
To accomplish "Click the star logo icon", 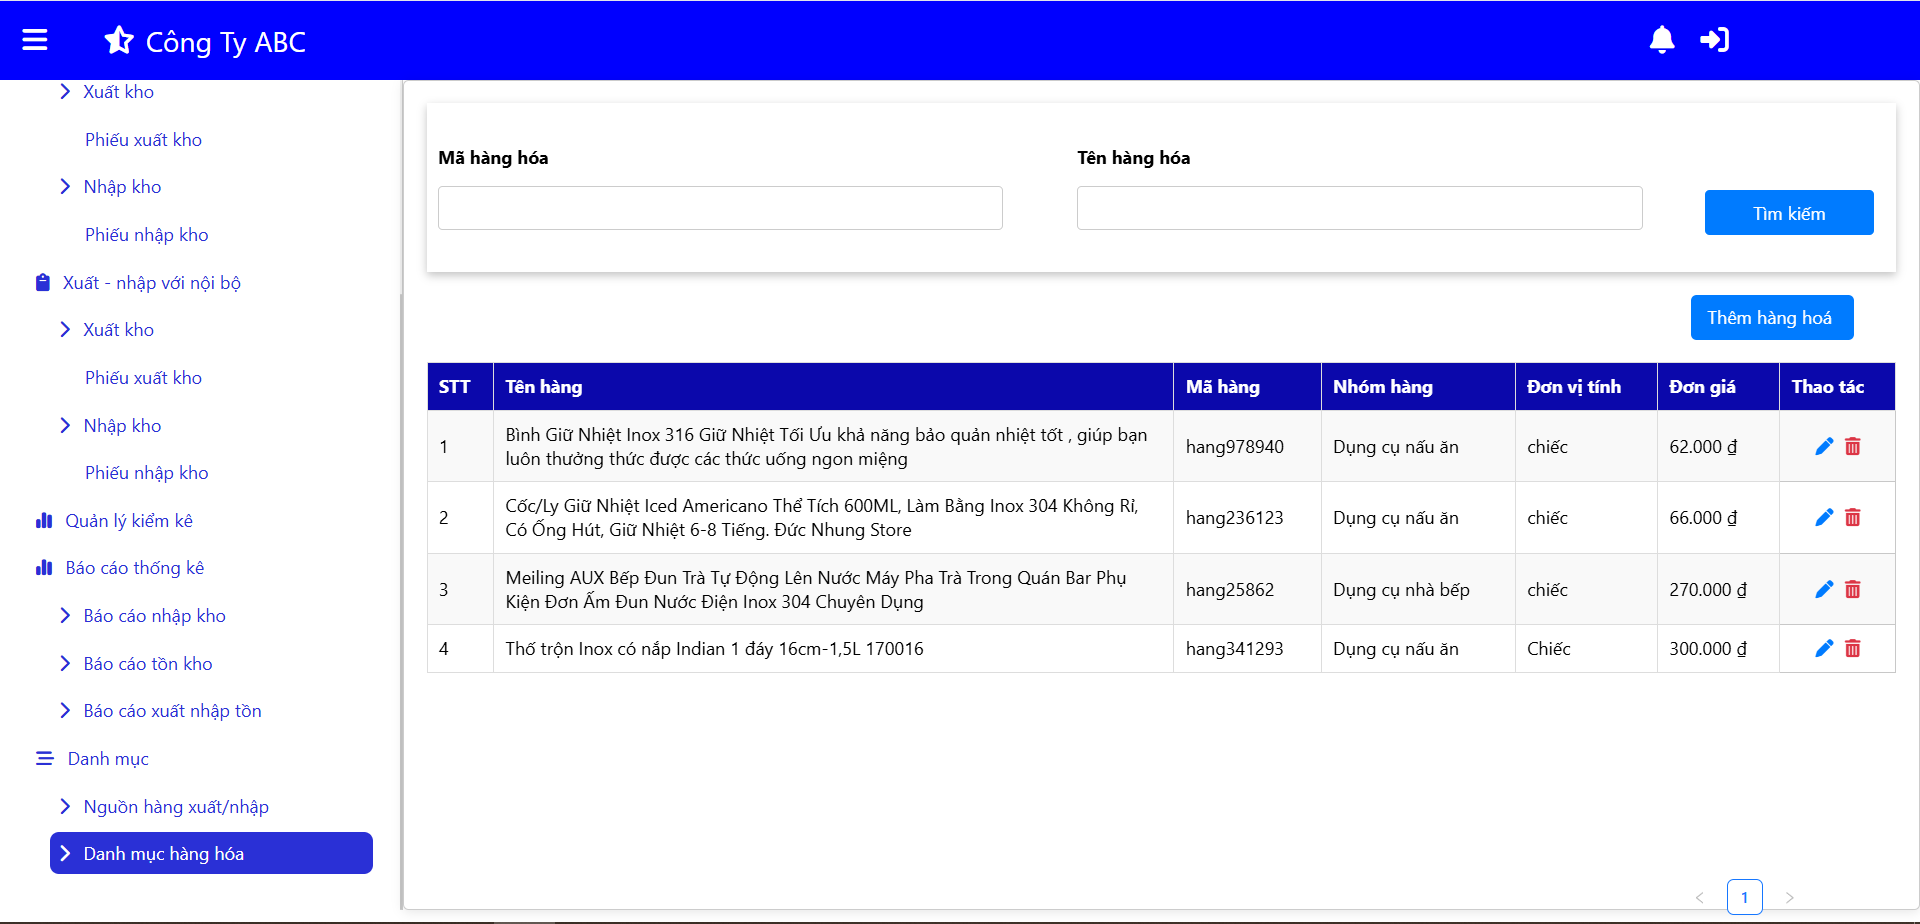I will (x=119, y=40).
